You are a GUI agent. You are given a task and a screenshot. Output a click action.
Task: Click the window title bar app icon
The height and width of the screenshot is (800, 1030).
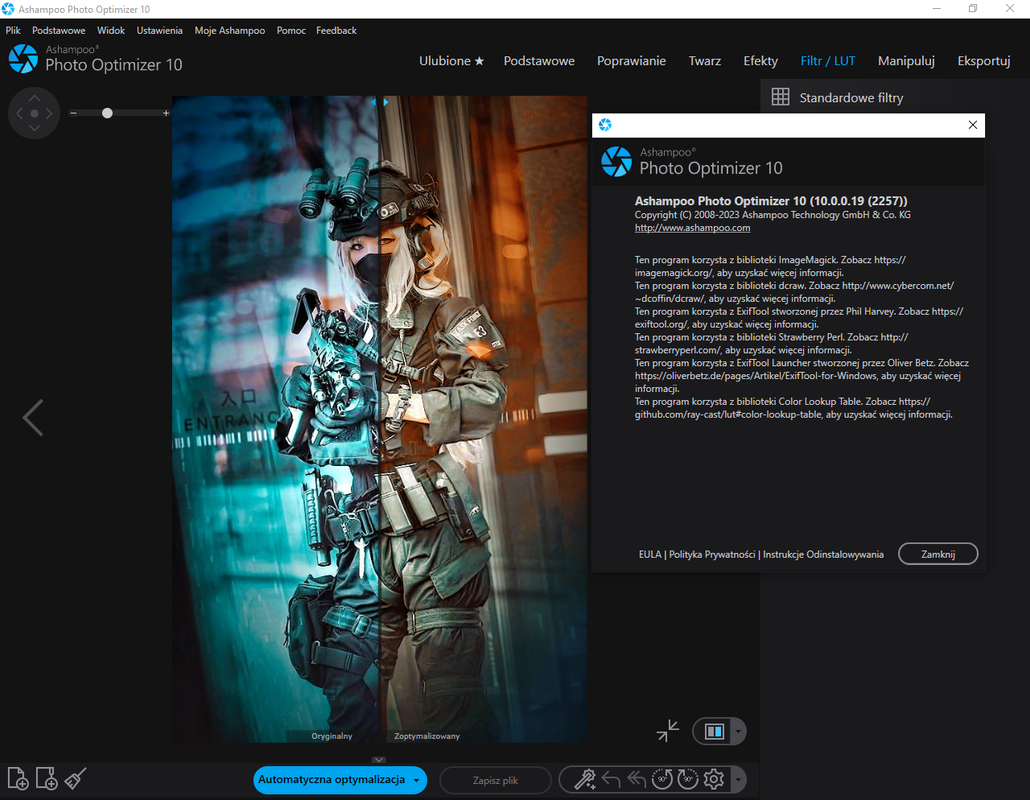tap(8, 9)
